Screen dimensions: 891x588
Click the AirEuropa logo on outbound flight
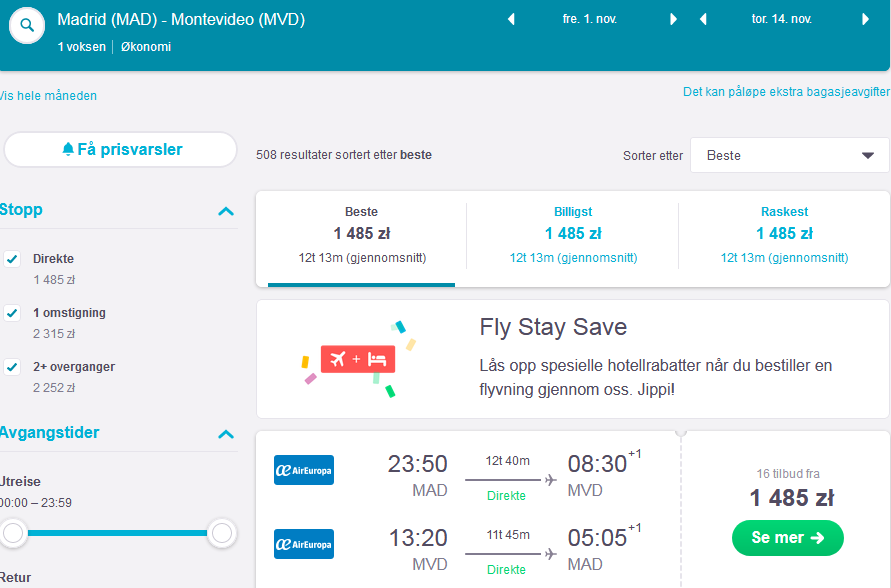(304, 470)
